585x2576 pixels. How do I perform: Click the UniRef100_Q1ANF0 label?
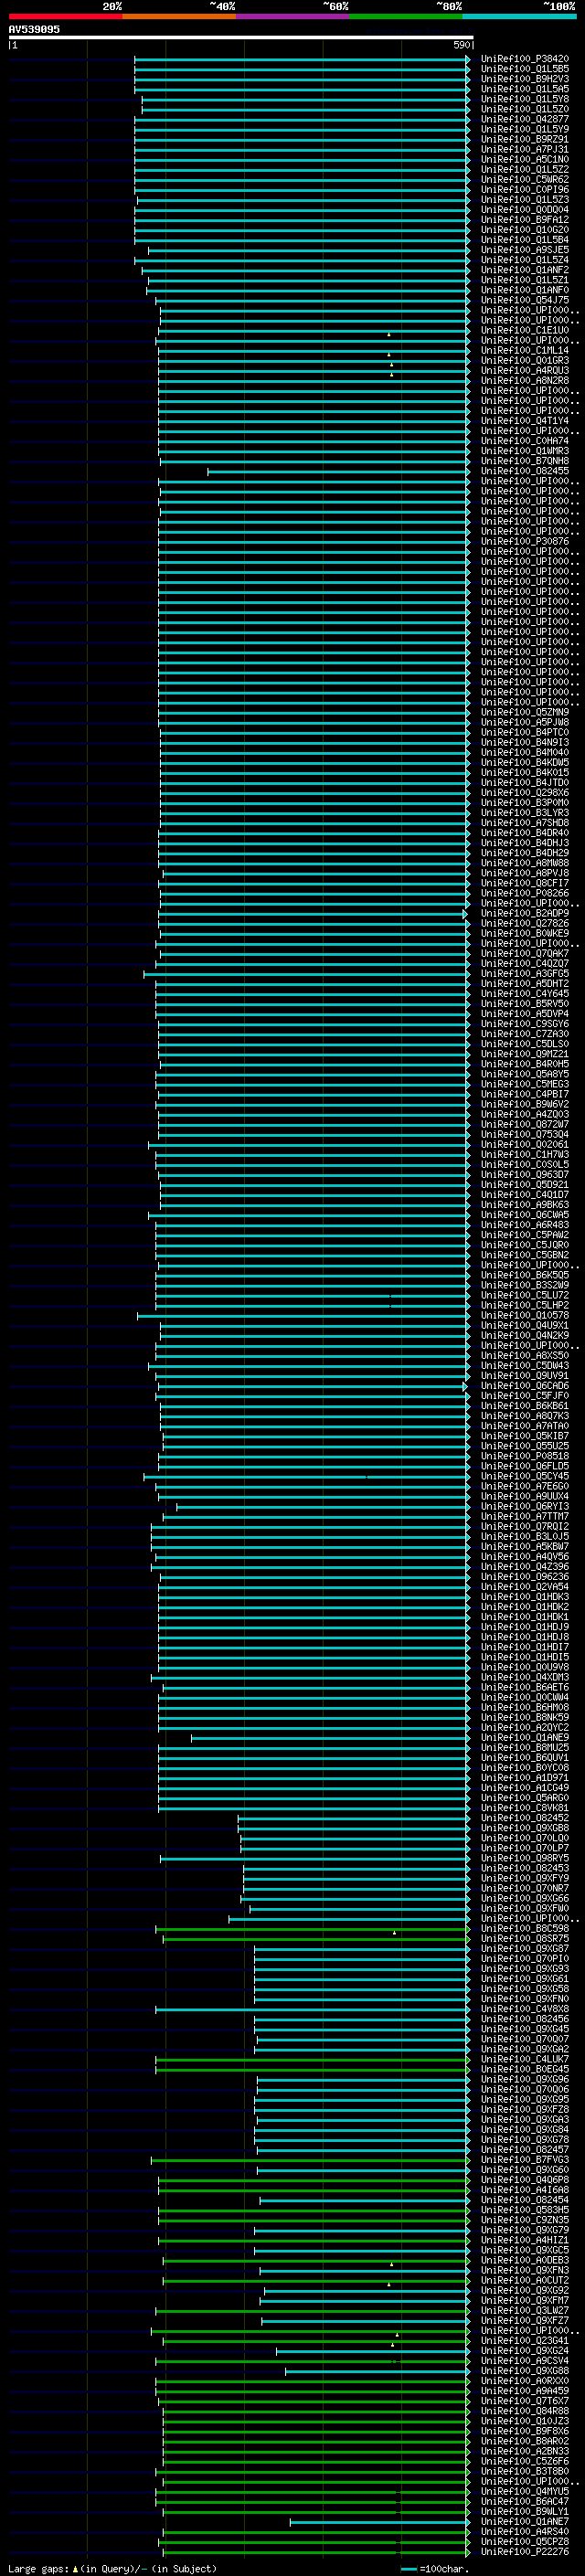tap(524, 290)
